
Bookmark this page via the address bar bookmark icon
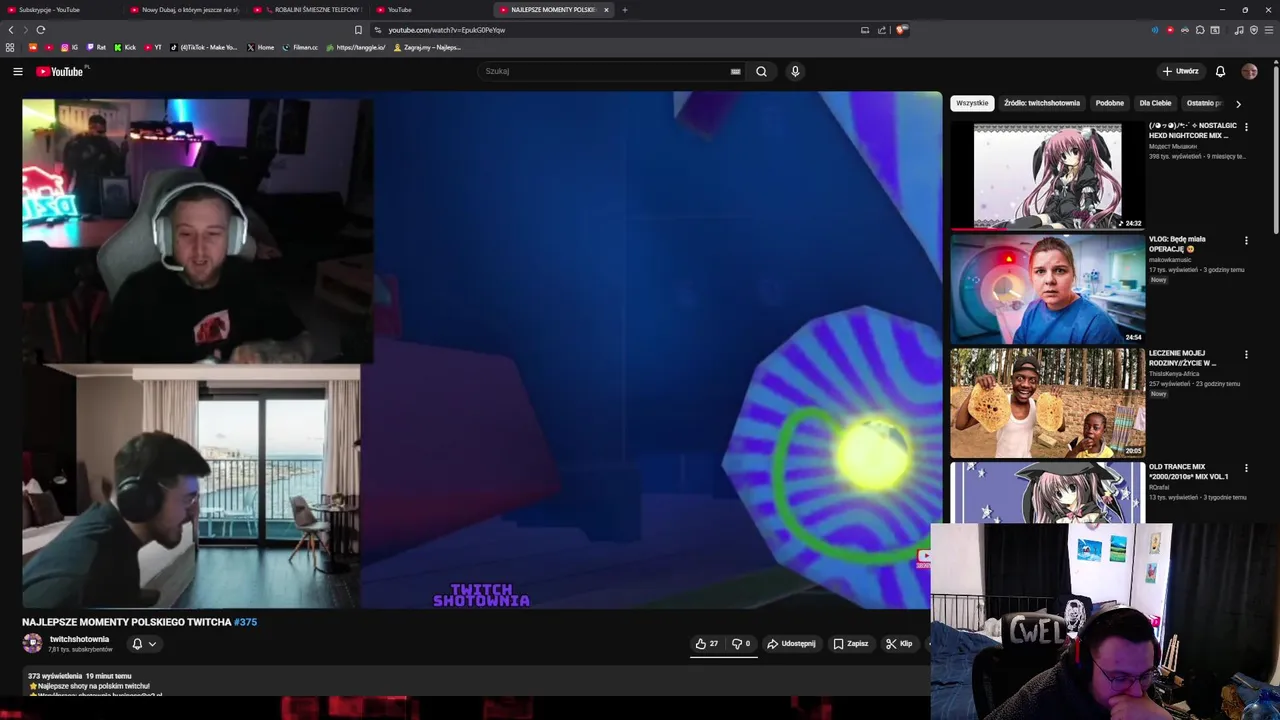pos(359,30)
